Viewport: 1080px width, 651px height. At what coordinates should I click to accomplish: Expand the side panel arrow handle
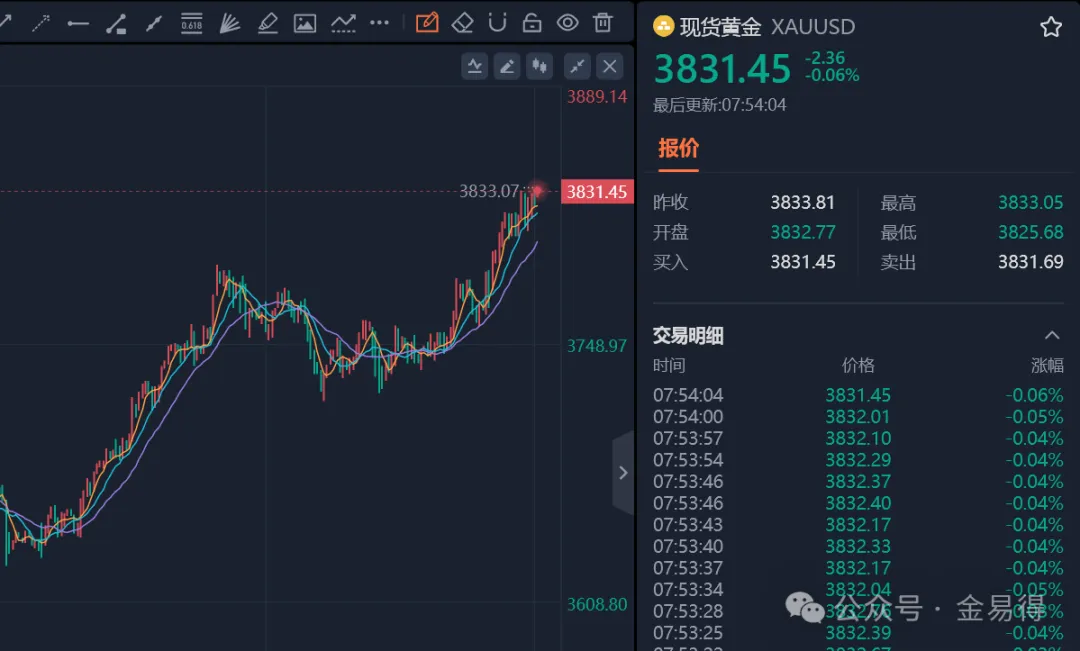coord(623,473)
